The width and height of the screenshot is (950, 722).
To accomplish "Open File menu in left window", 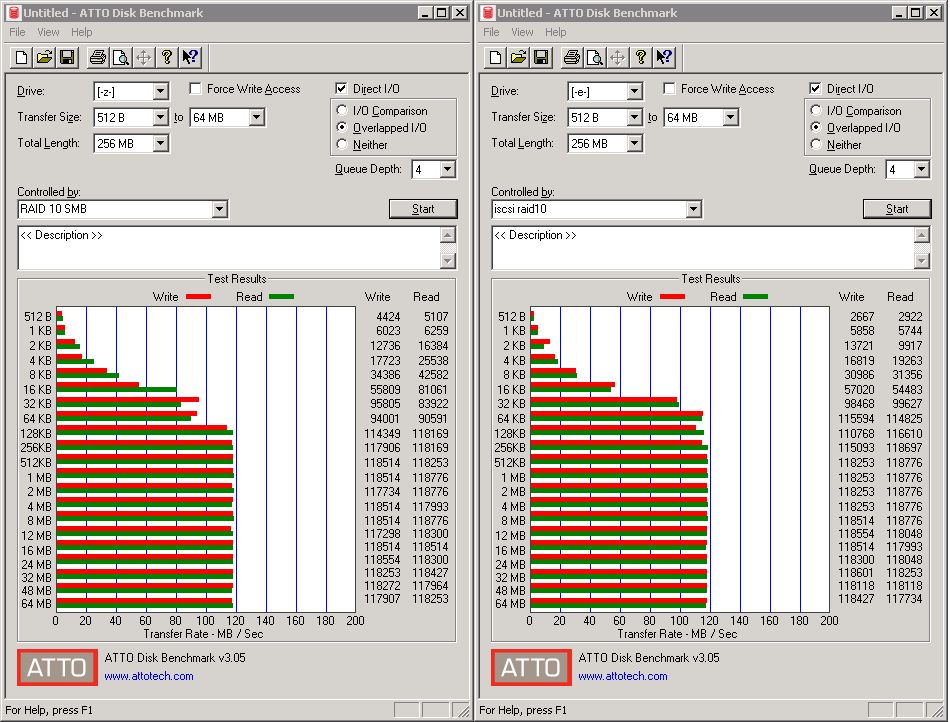I will [x=18, y=32].
